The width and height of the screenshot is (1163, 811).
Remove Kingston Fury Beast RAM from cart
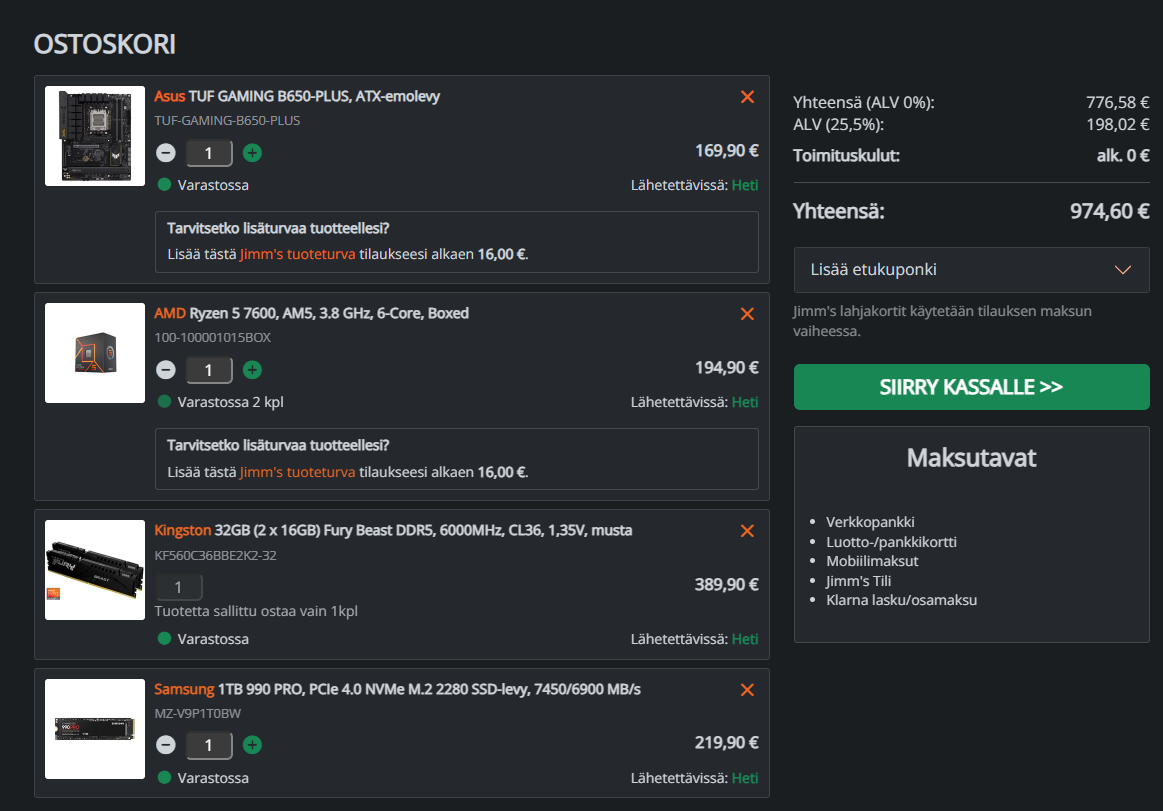747,531
